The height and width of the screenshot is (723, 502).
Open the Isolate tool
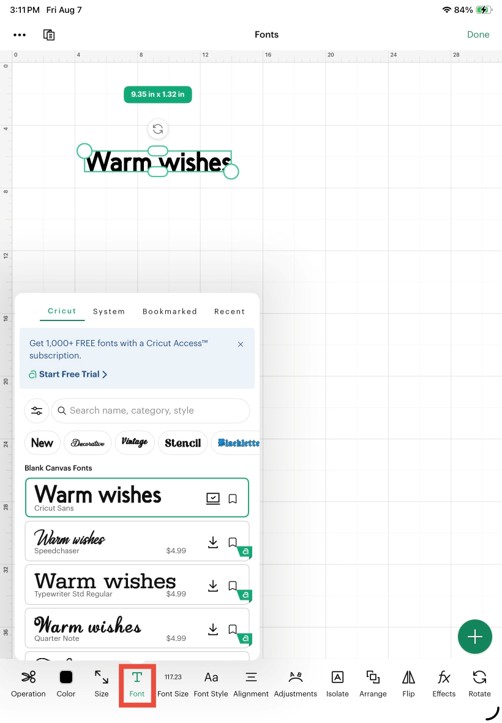337,683
